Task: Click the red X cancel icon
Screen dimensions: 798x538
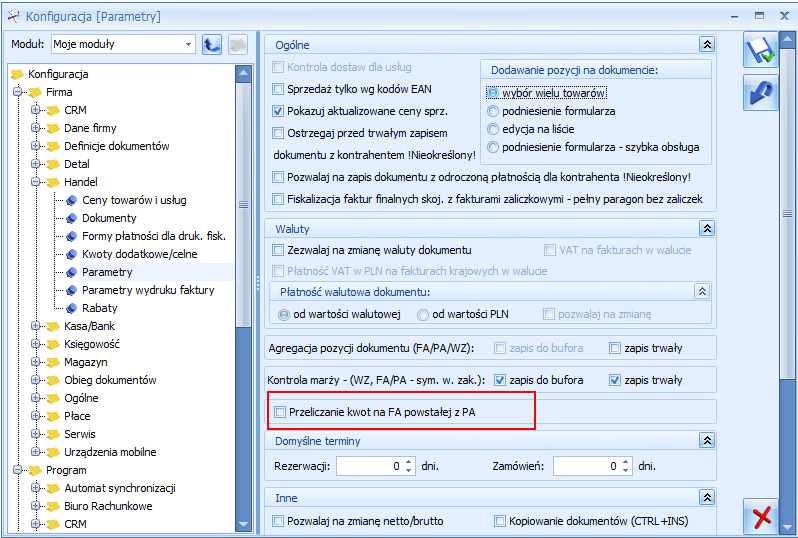Action: pyautogui.click(x=760, y=517)
